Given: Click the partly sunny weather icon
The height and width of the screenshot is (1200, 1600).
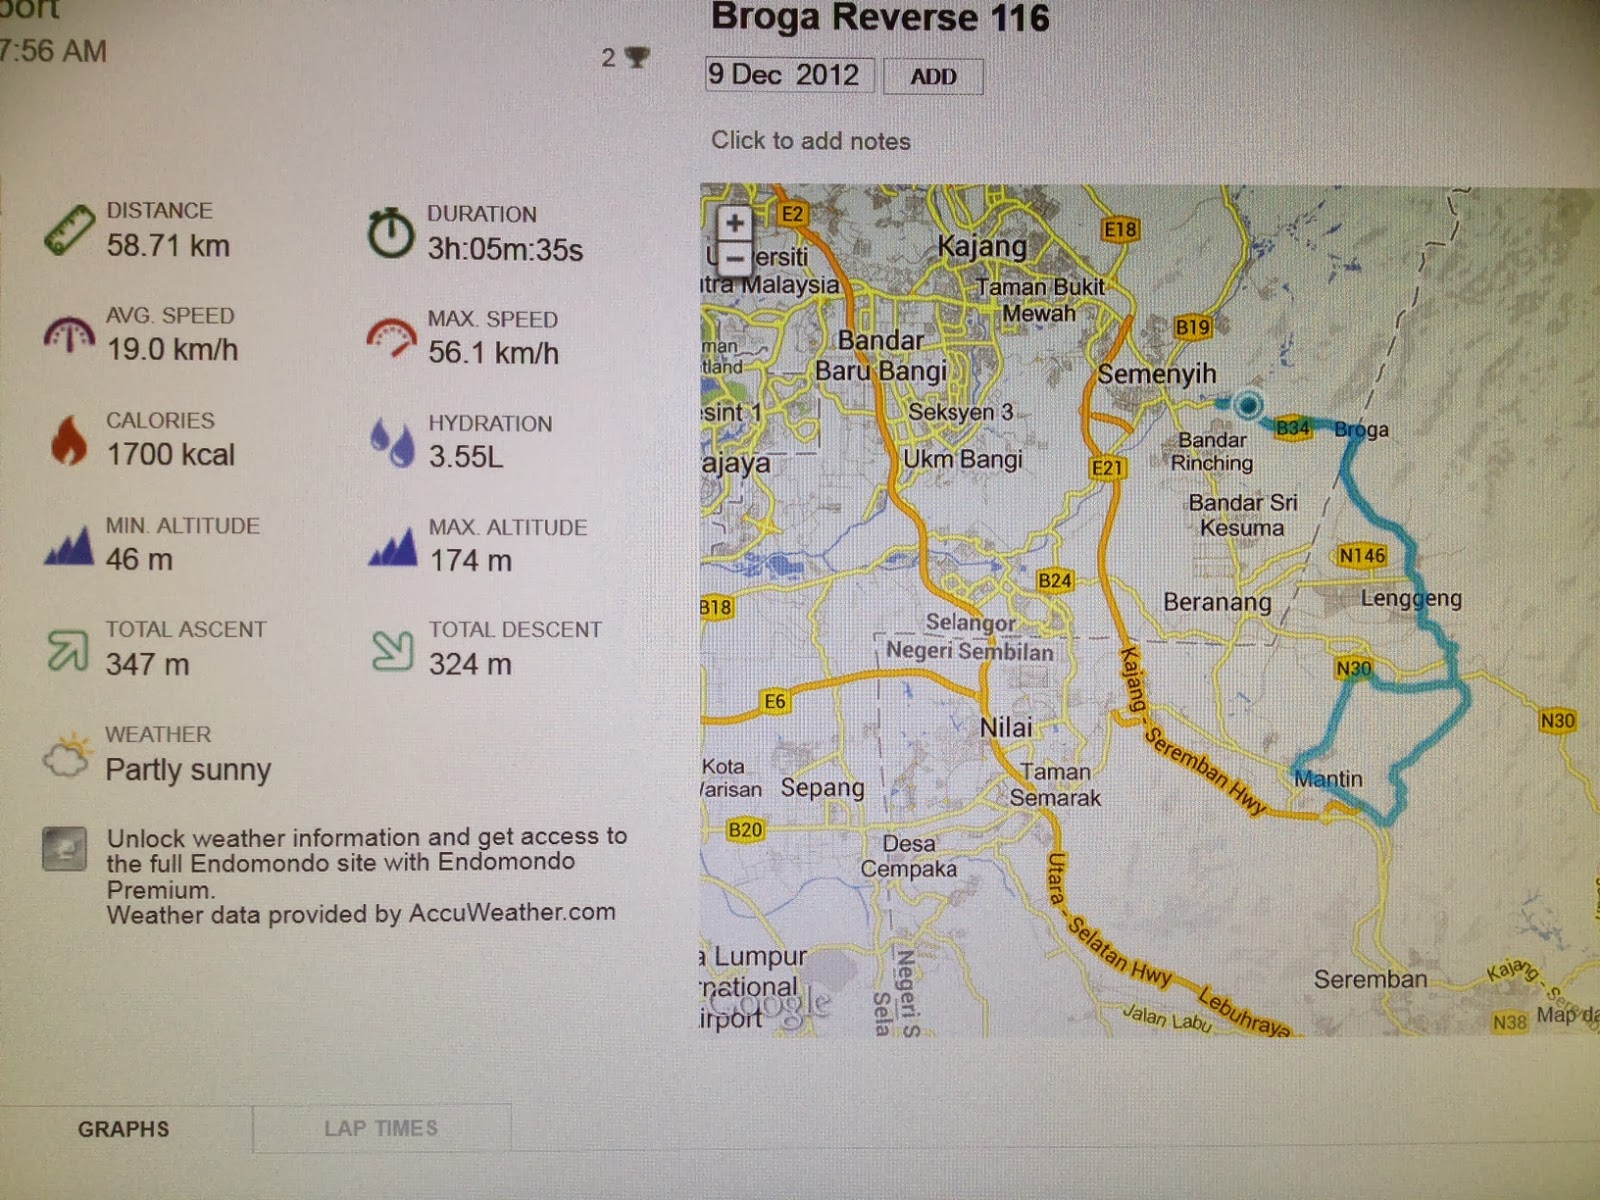Looking at the screenshot, I should point(67,757).
